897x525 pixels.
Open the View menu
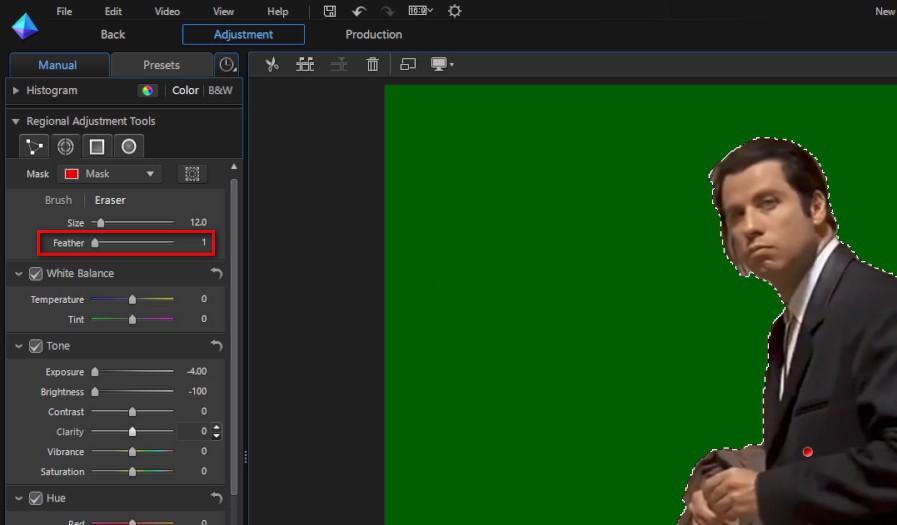(x=223, y=11)
